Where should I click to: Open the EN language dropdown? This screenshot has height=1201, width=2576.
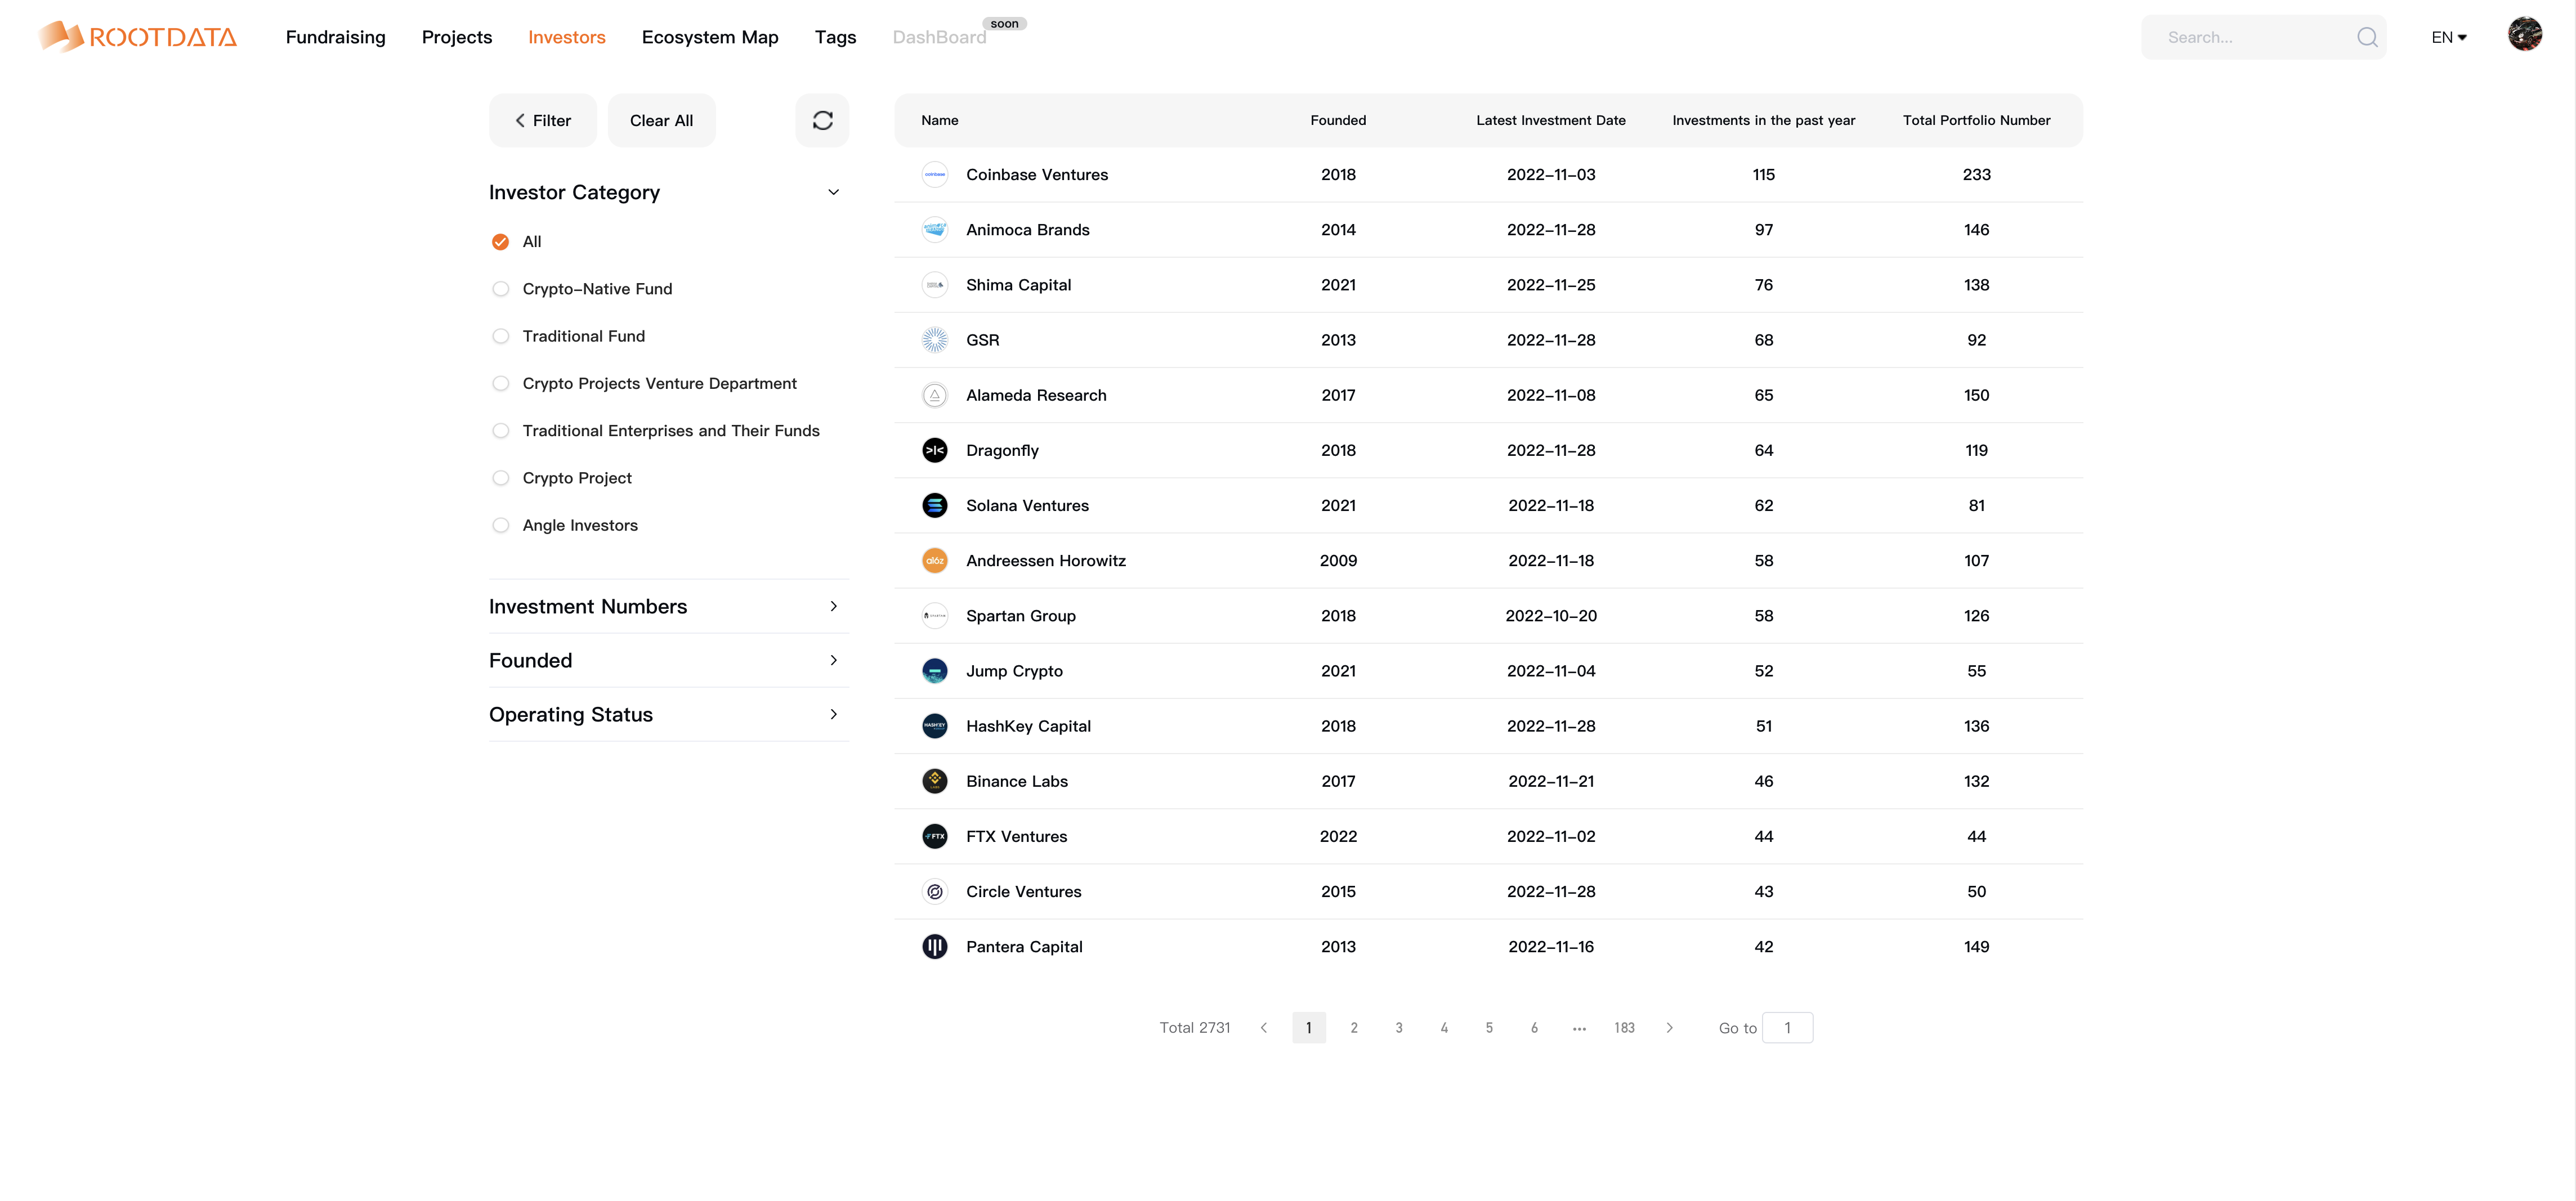(x=2448, y=37)
